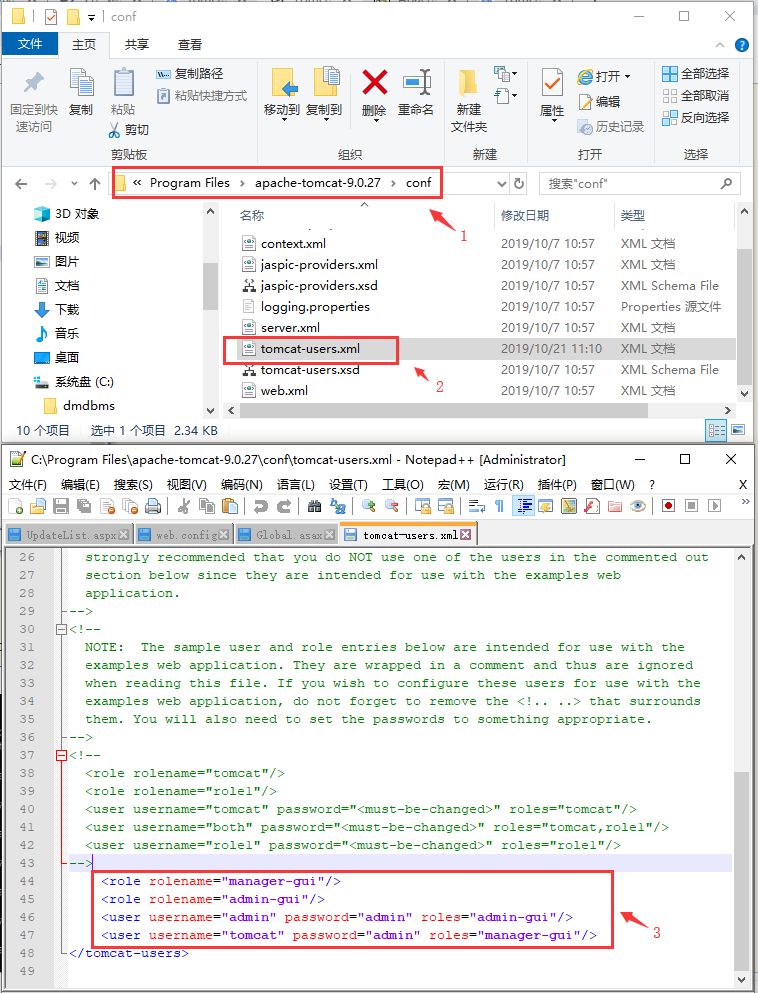Image resolution: width=758 pixels, height=993 pixels.
Task: Click Zoom Out magnifier in Notepad++
Action: pos(392,505)
